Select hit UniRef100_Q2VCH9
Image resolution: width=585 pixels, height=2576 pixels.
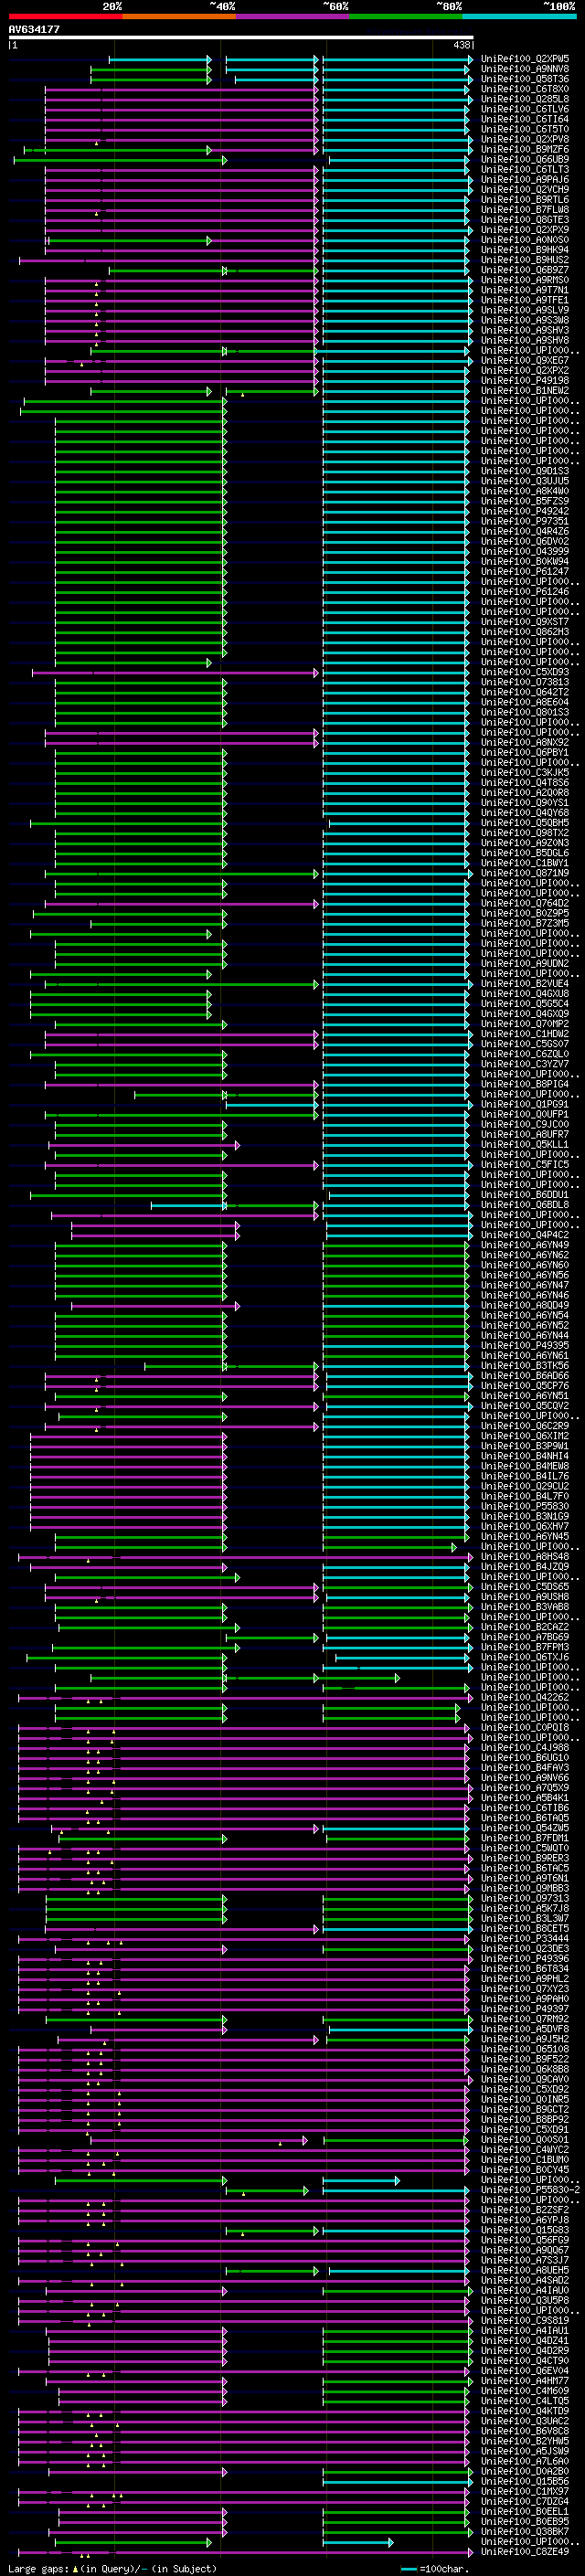pos(524,189)
